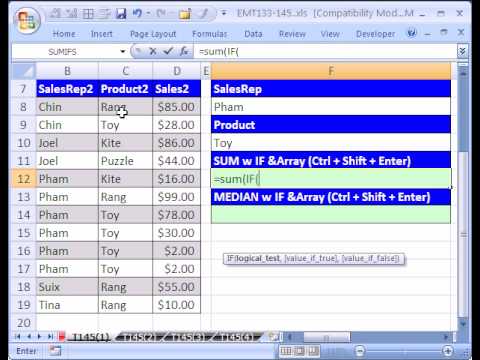Open the Home ribbon tab
This screenshot has height=360, width=480.
tap(64, 34)
